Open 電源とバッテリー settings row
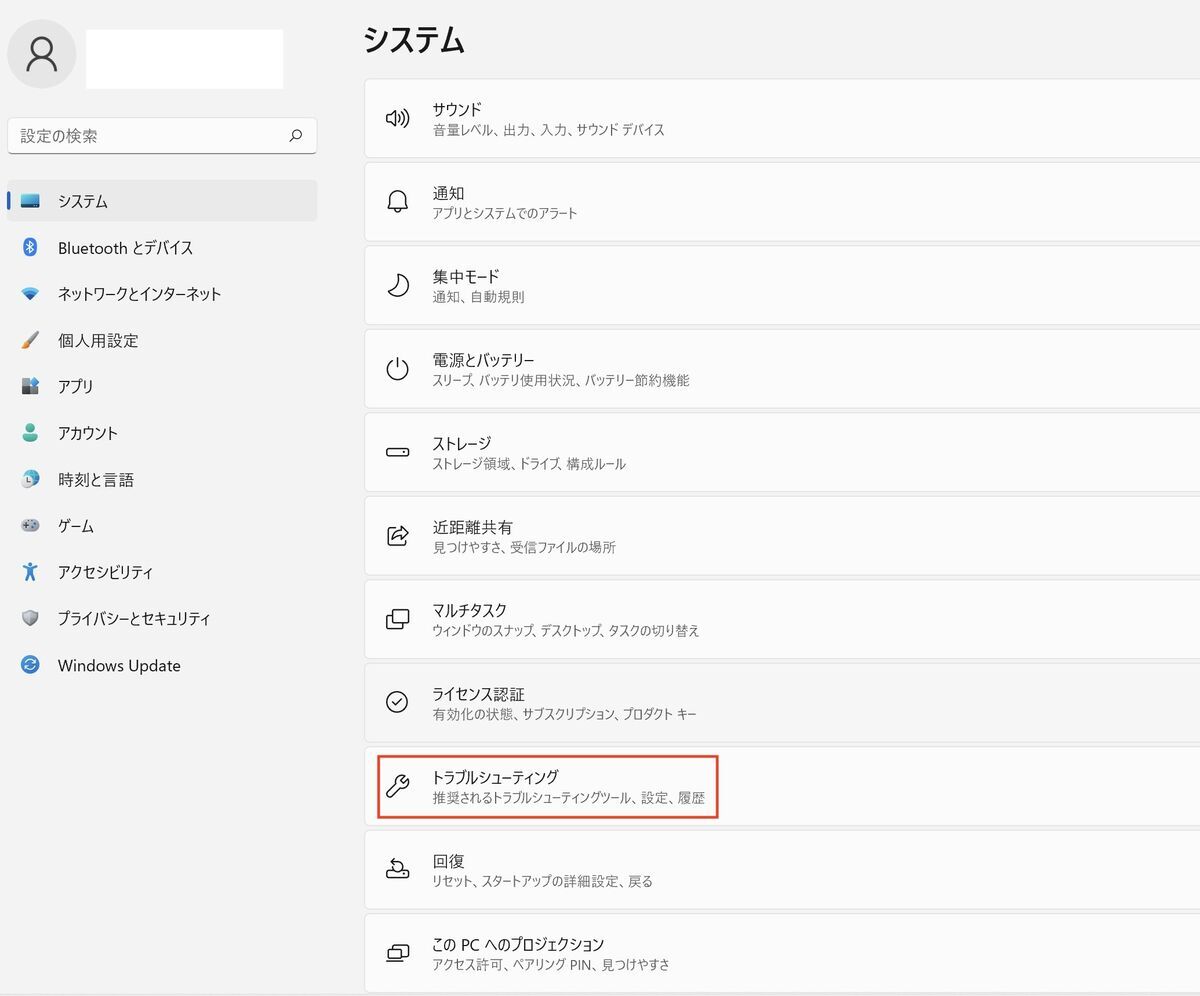 point(782,368)
